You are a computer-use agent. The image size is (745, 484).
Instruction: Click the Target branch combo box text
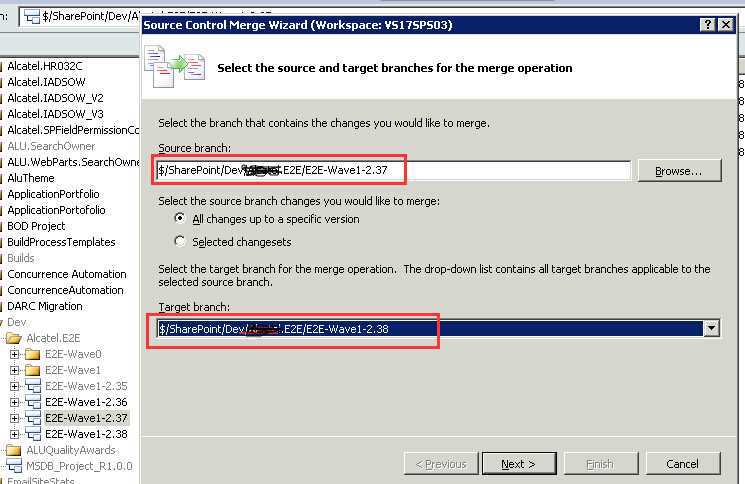pyautogui.click(x=430, y=328)
